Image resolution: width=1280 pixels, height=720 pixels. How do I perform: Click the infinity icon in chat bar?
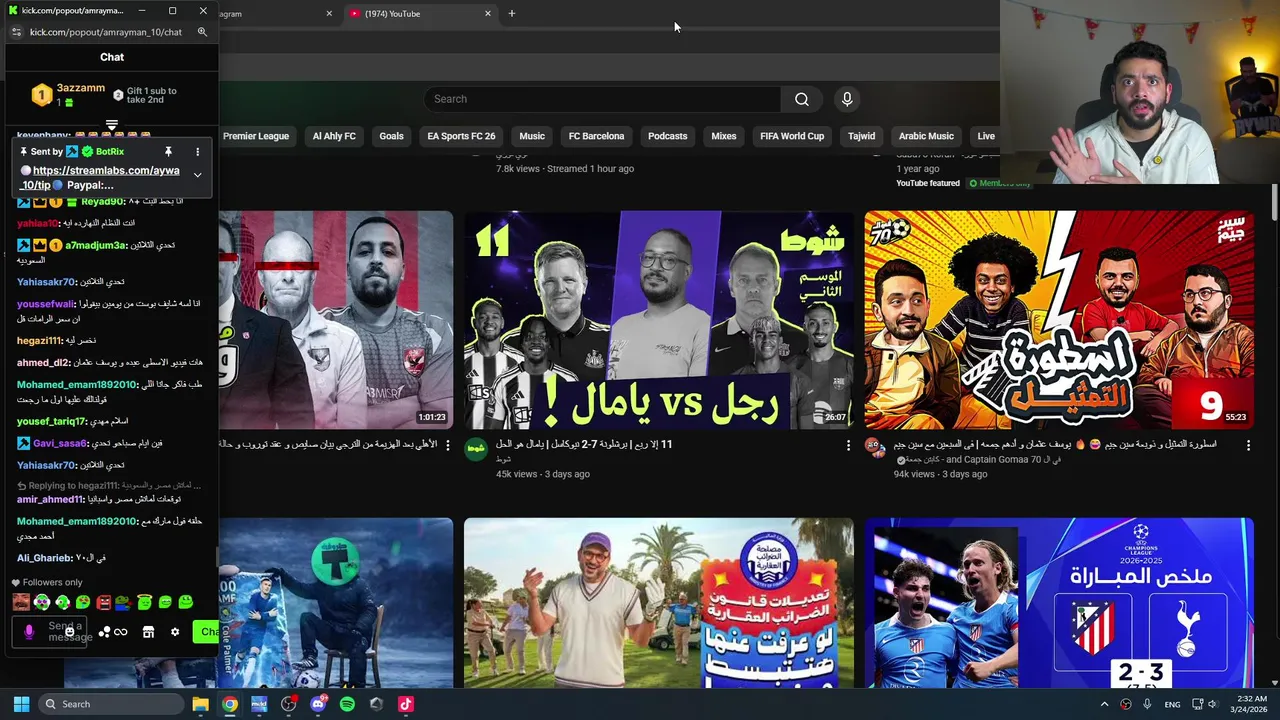point(121,632)
